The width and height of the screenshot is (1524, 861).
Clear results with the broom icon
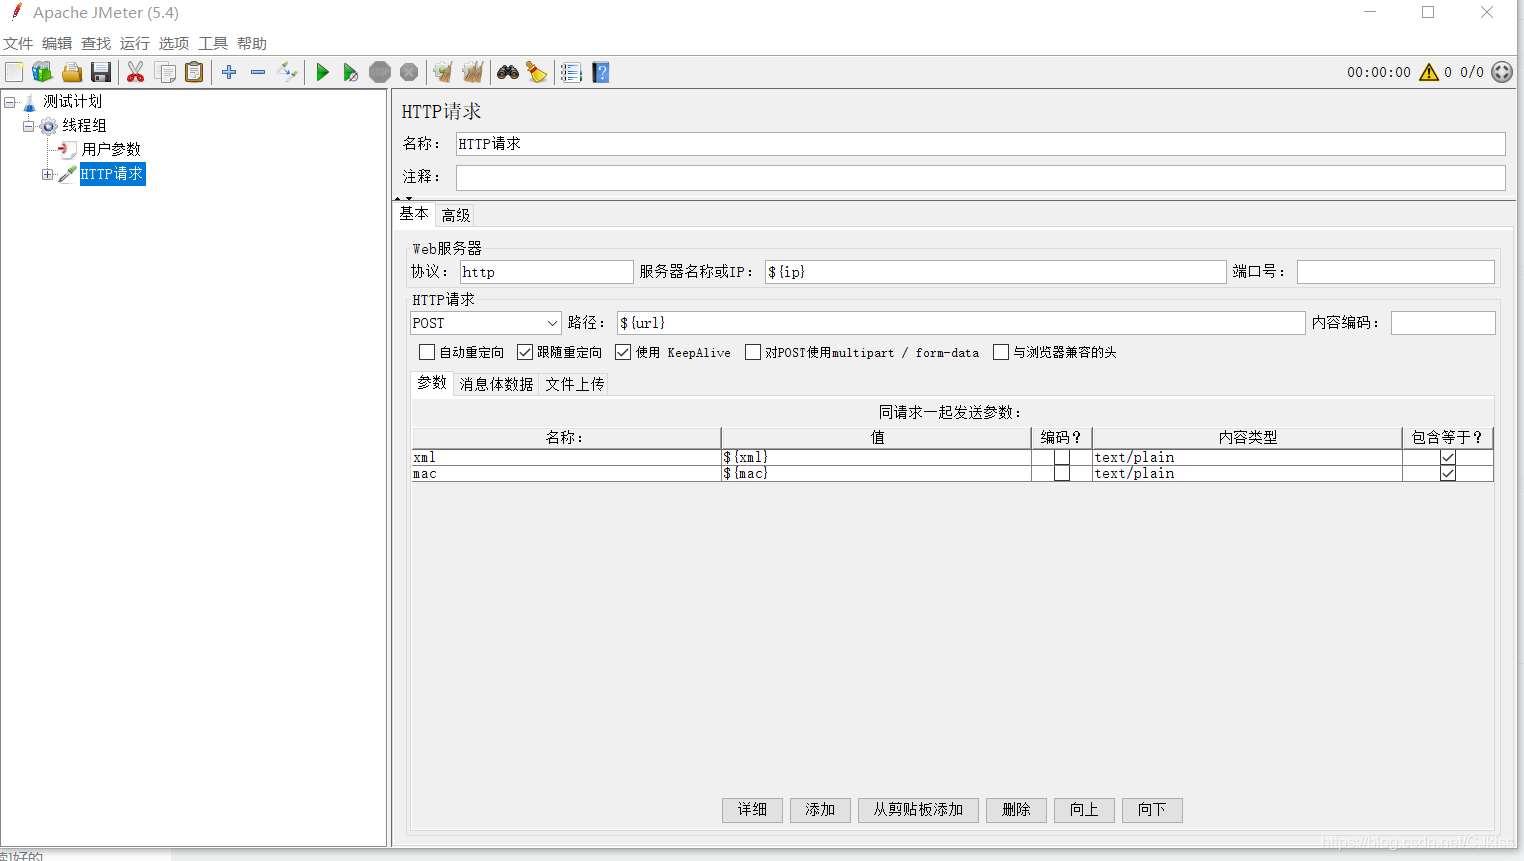[x=443, y=72]
